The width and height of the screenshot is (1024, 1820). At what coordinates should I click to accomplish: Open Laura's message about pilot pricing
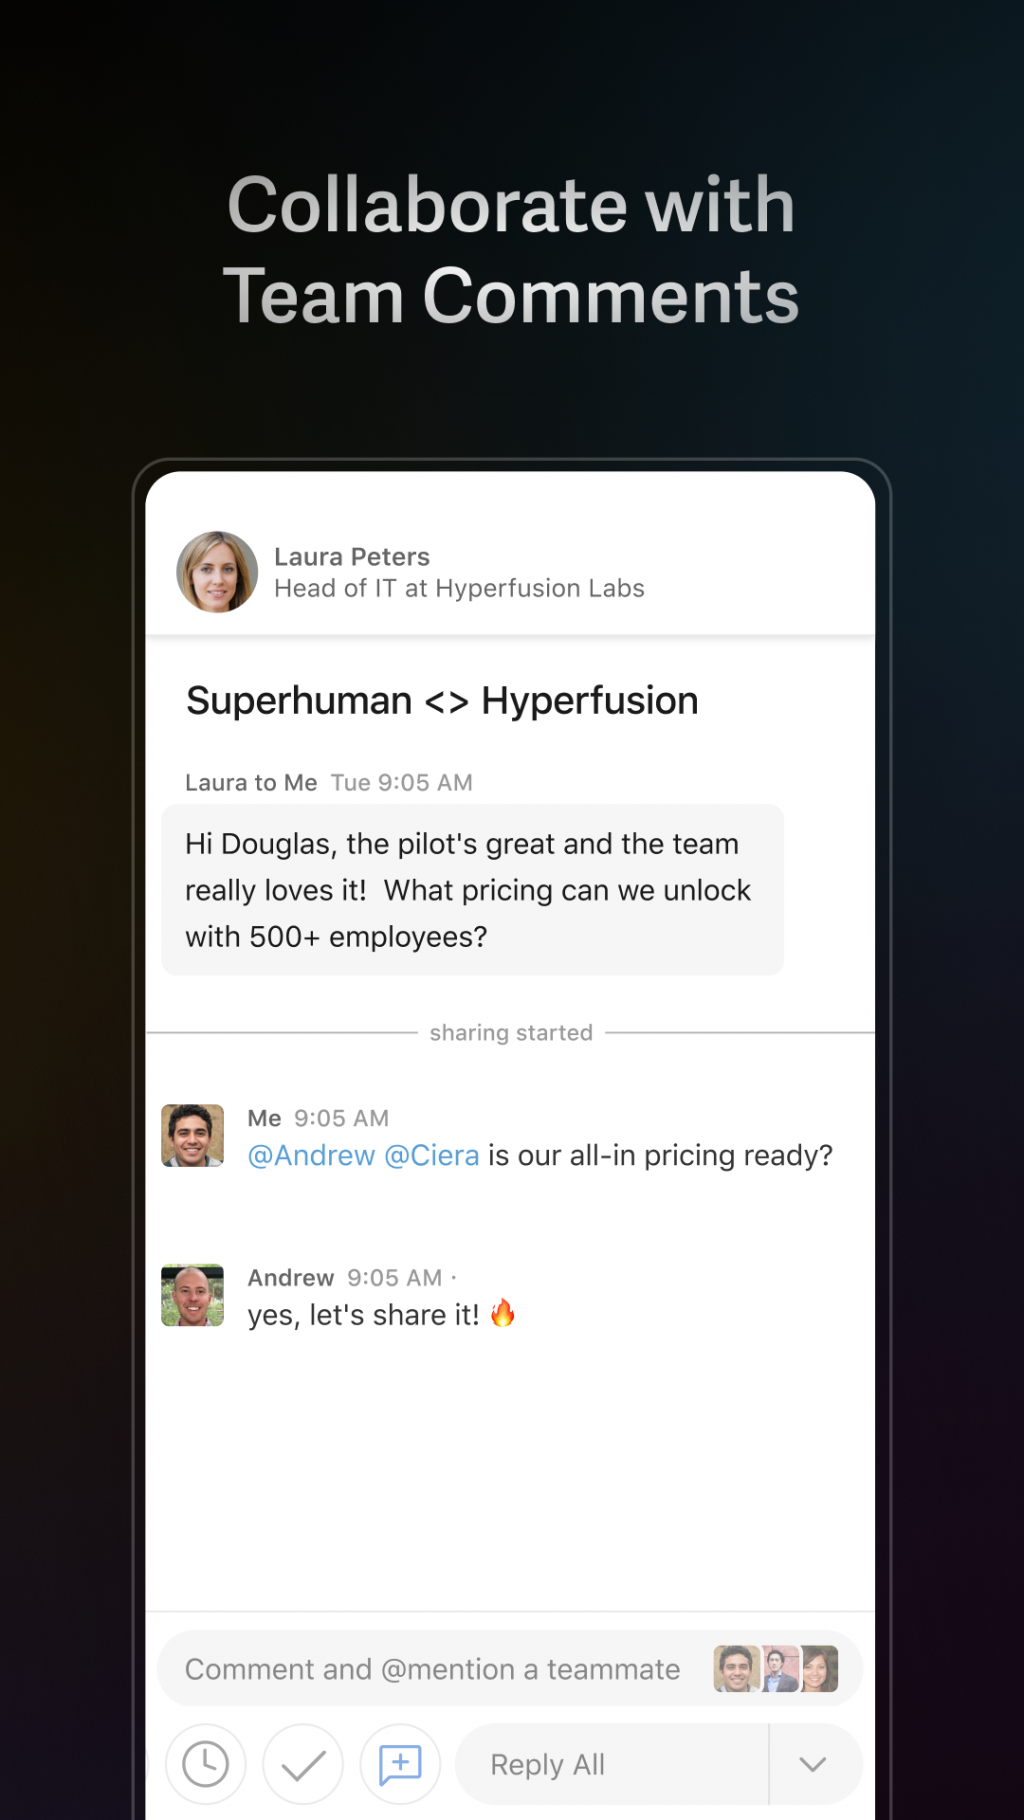click(472, 890)
